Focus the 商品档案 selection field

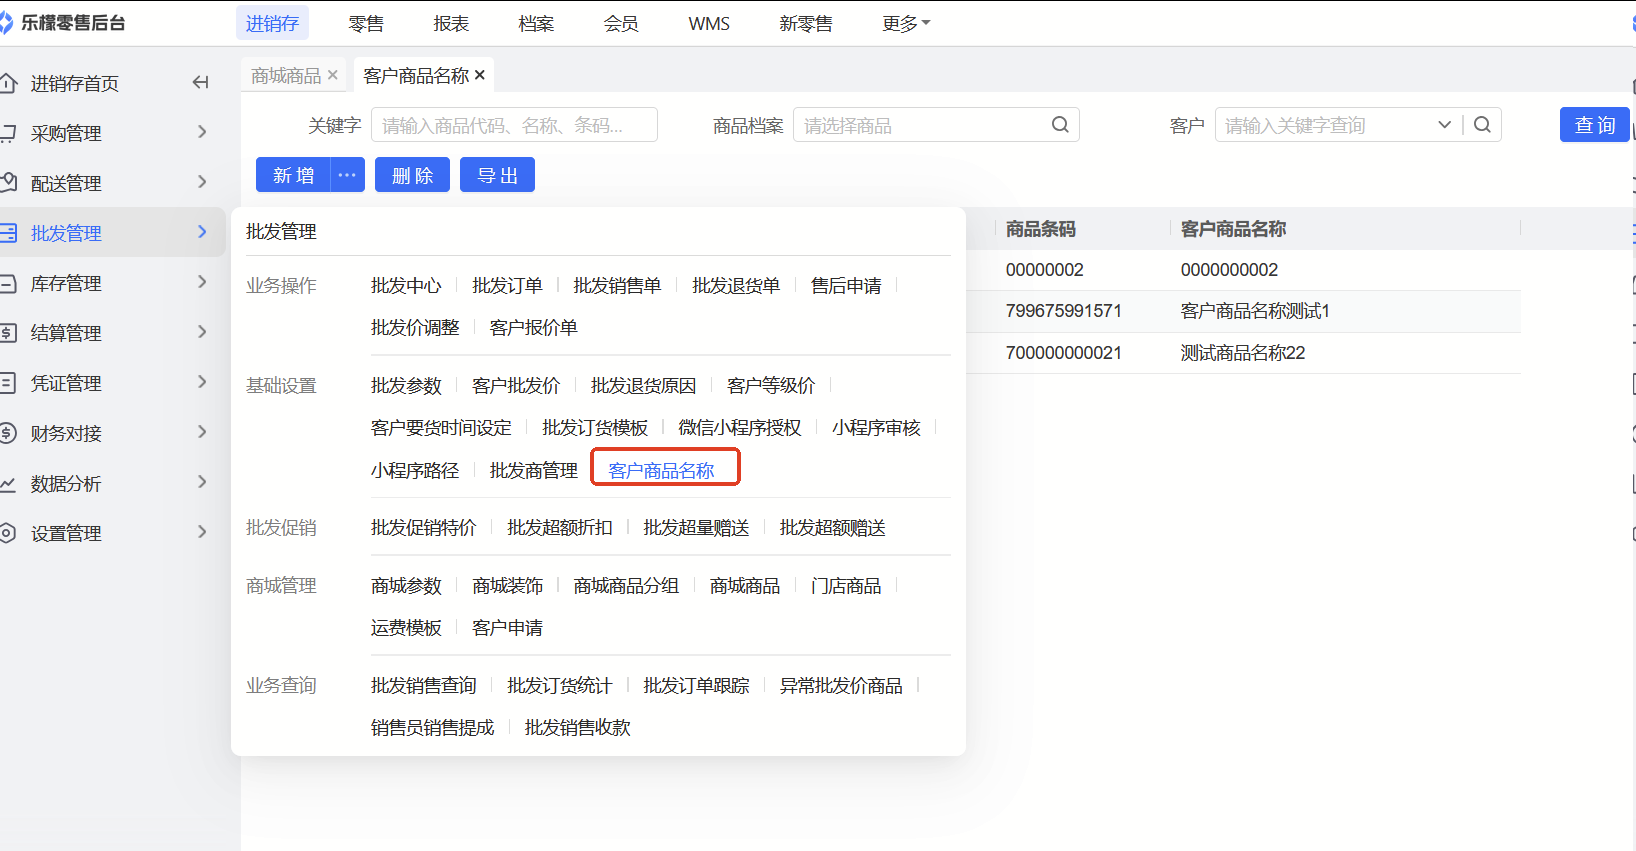[x=936, y=125]
